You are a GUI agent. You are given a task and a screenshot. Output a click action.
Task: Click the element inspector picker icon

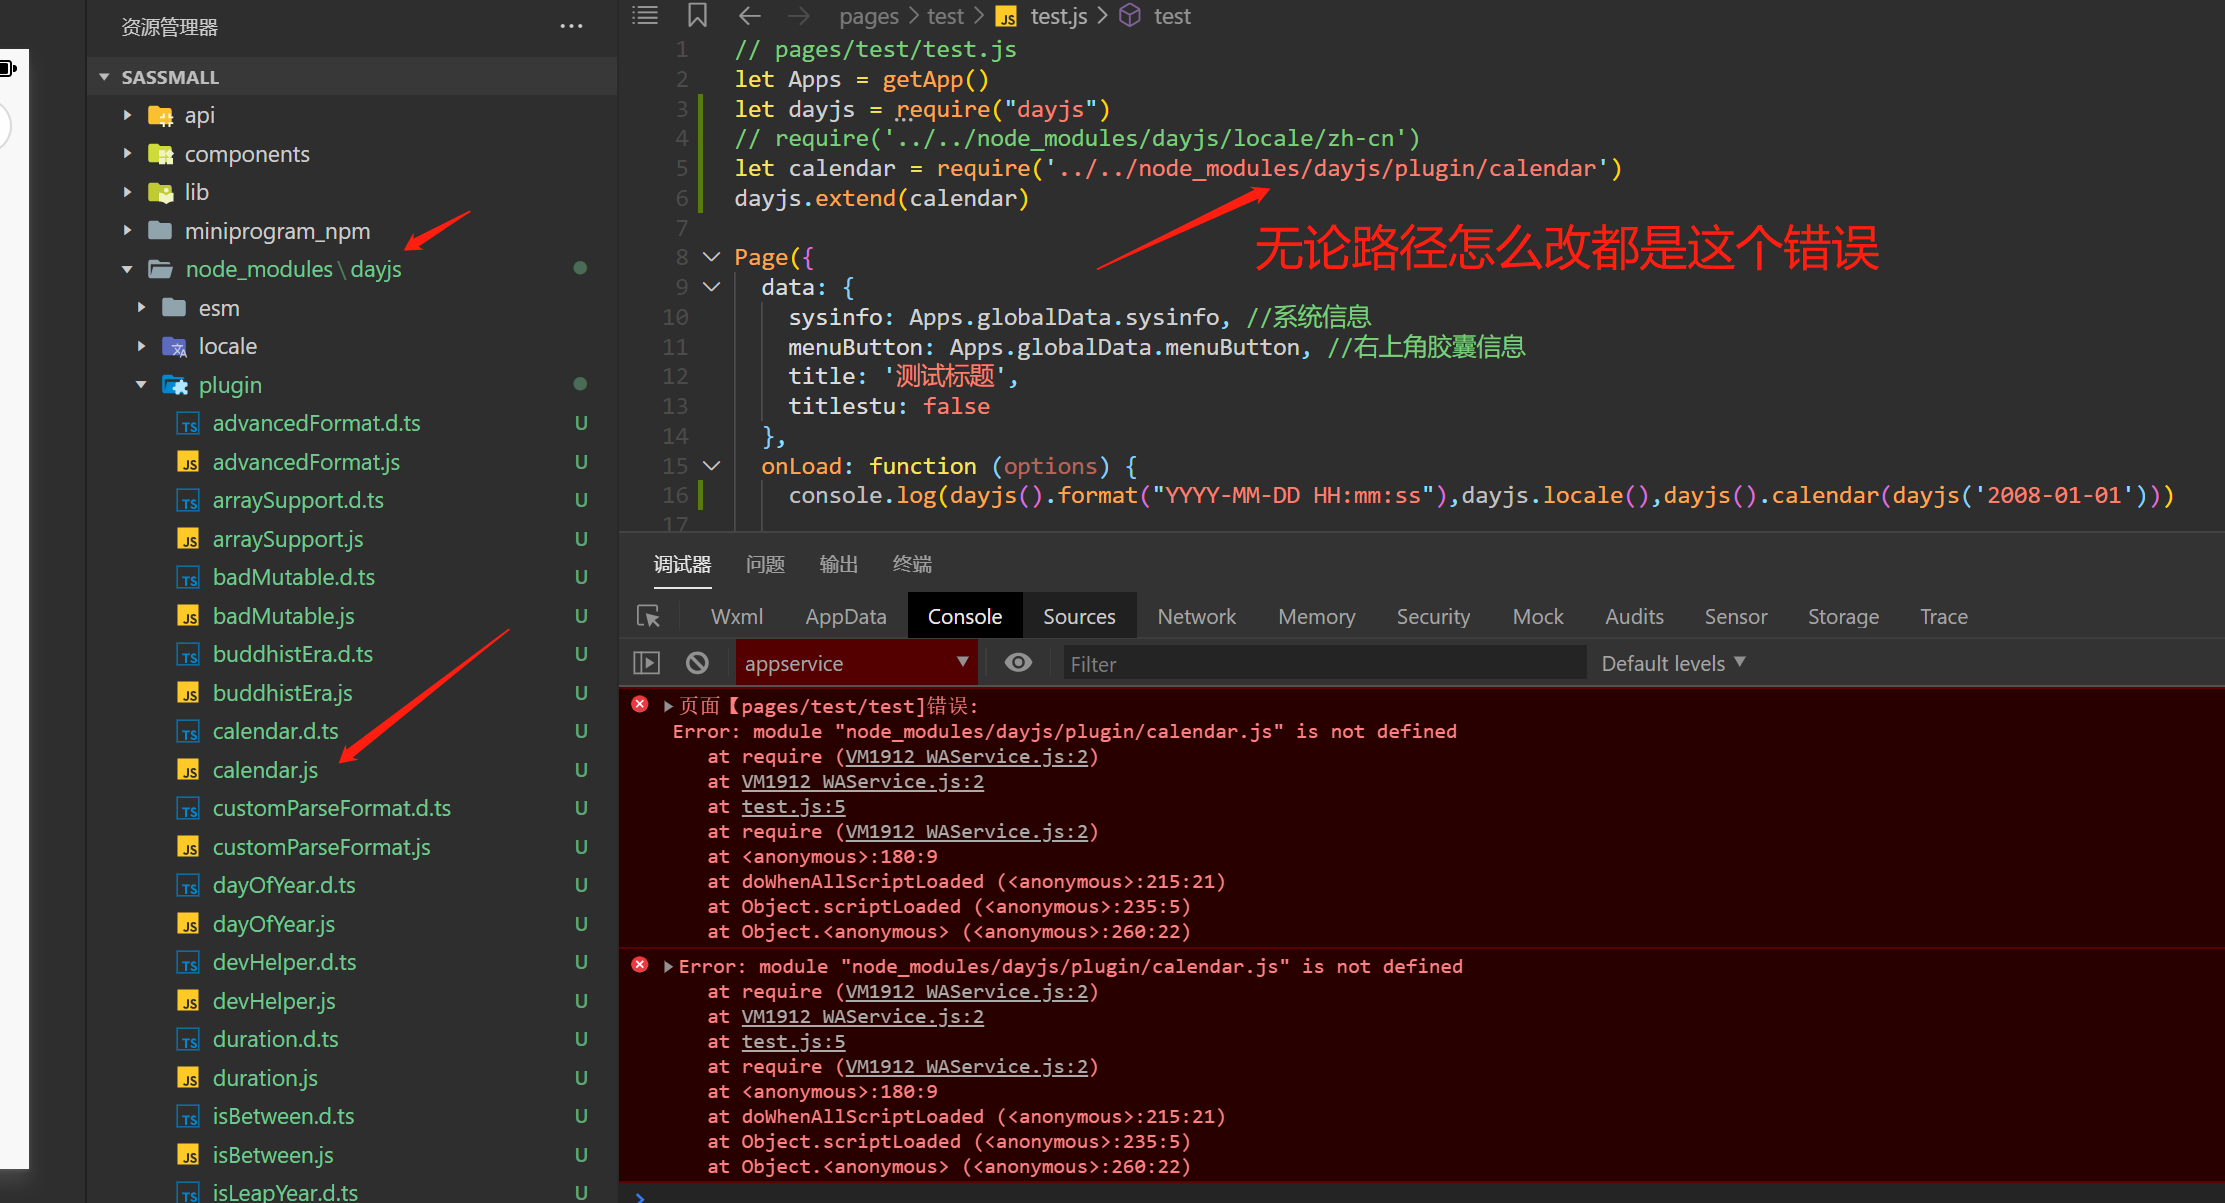[x=648, y=616]
